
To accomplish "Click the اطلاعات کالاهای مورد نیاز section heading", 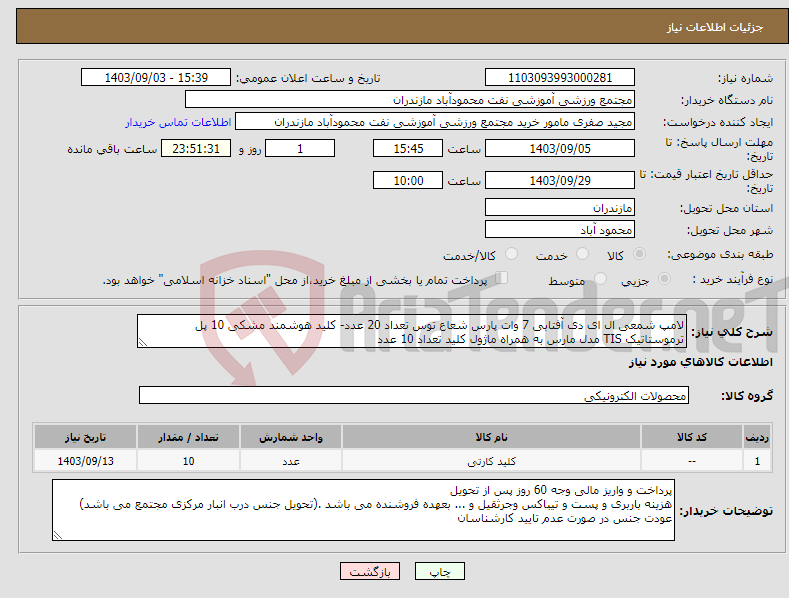I will pyautogui.click(x=700, y=362).
